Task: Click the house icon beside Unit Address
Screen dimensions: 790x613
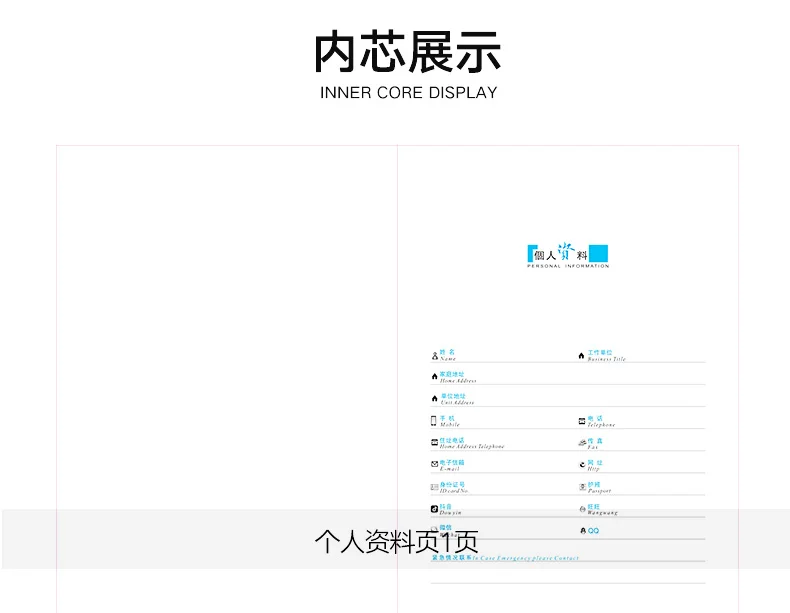Action: click(434, 398)
